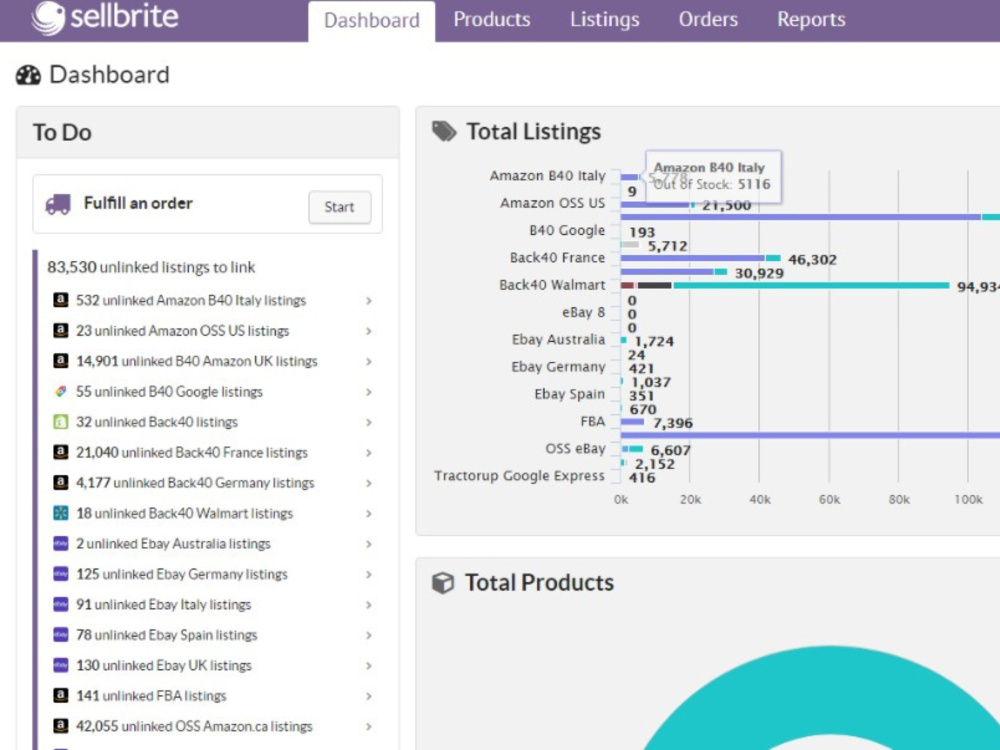Open 125 unlinked Ebay Germany listings
Image resolution: width=1000 pixels, height=750 pixels.
point(182,574)
